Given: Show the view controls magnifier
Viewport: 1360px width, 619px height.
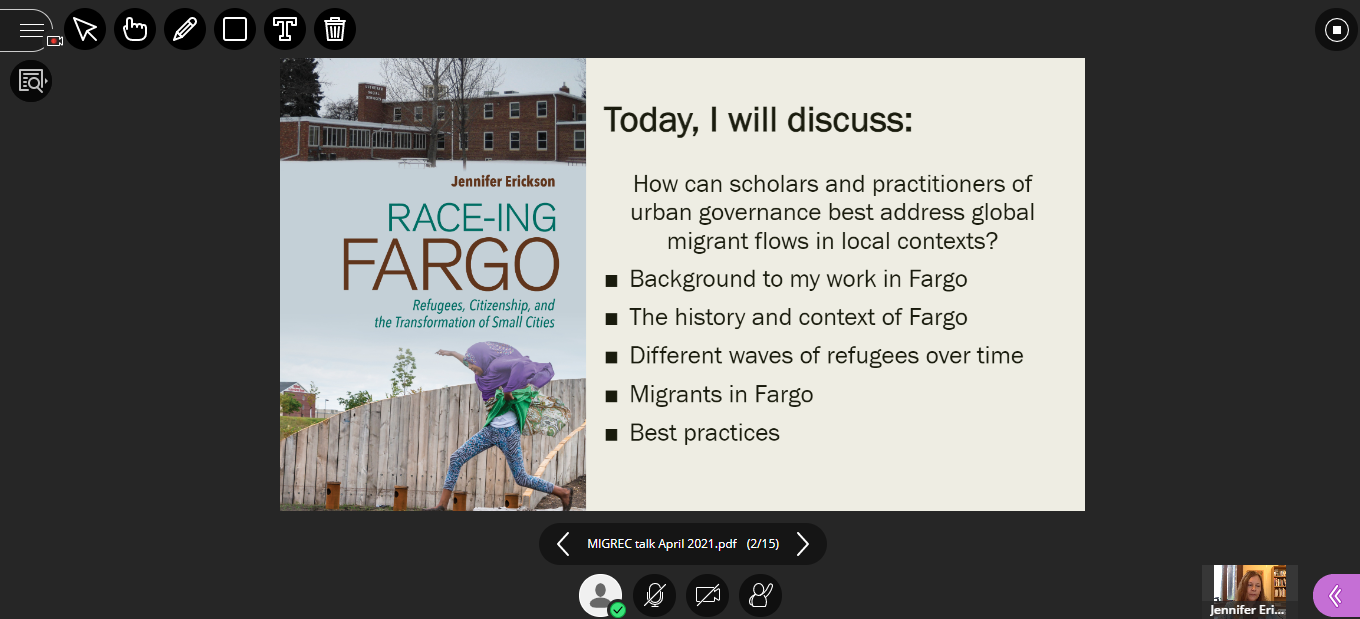Looking at the screenshot, I should [31, 81].
